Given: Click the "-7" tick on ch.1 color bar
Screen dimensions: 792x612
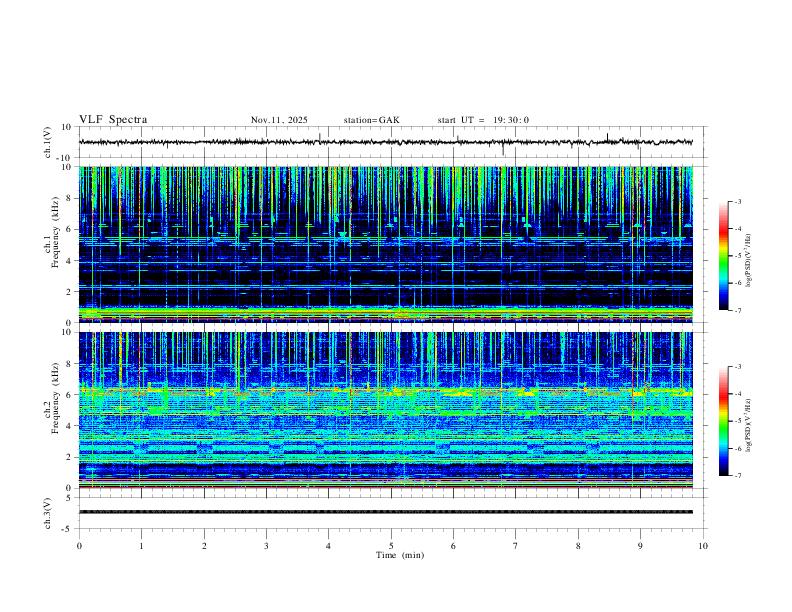Looking at the screenshot, I should coord(738,310).
